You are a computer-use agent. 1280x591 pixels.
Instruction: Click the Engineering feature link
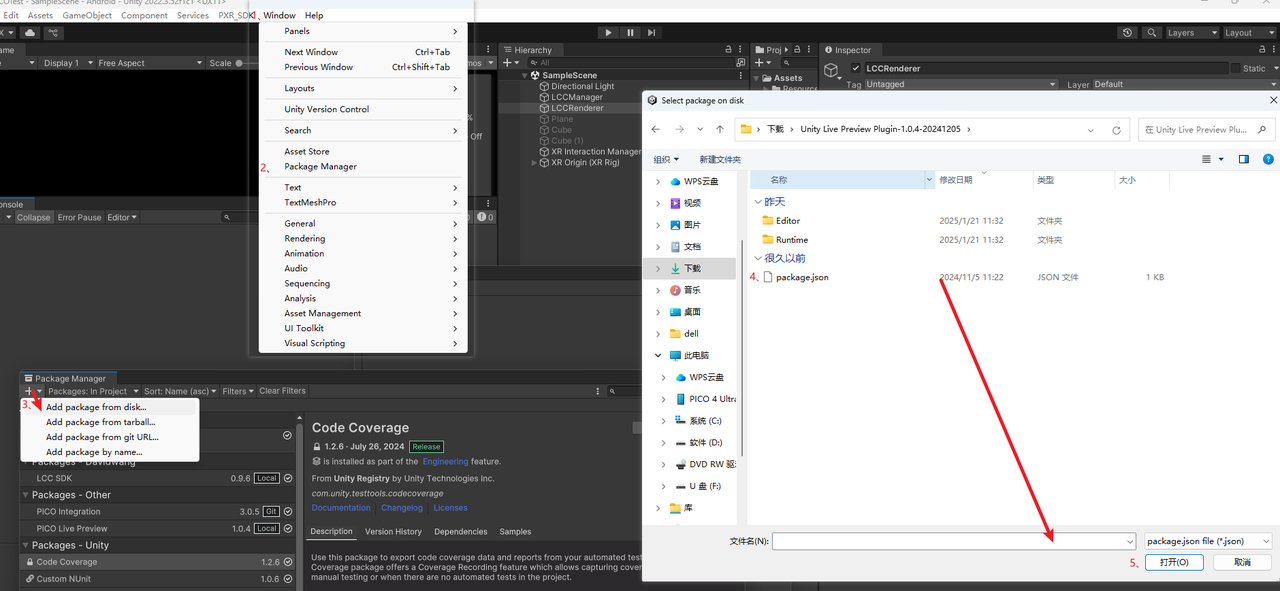(x=445, y=461)
